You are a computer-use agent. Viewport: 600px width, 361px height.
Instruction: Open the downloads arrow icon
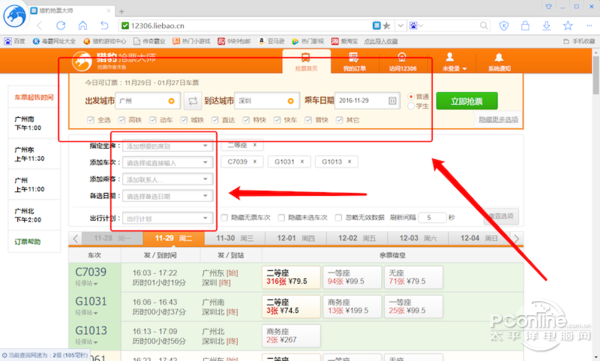(546, 26)
